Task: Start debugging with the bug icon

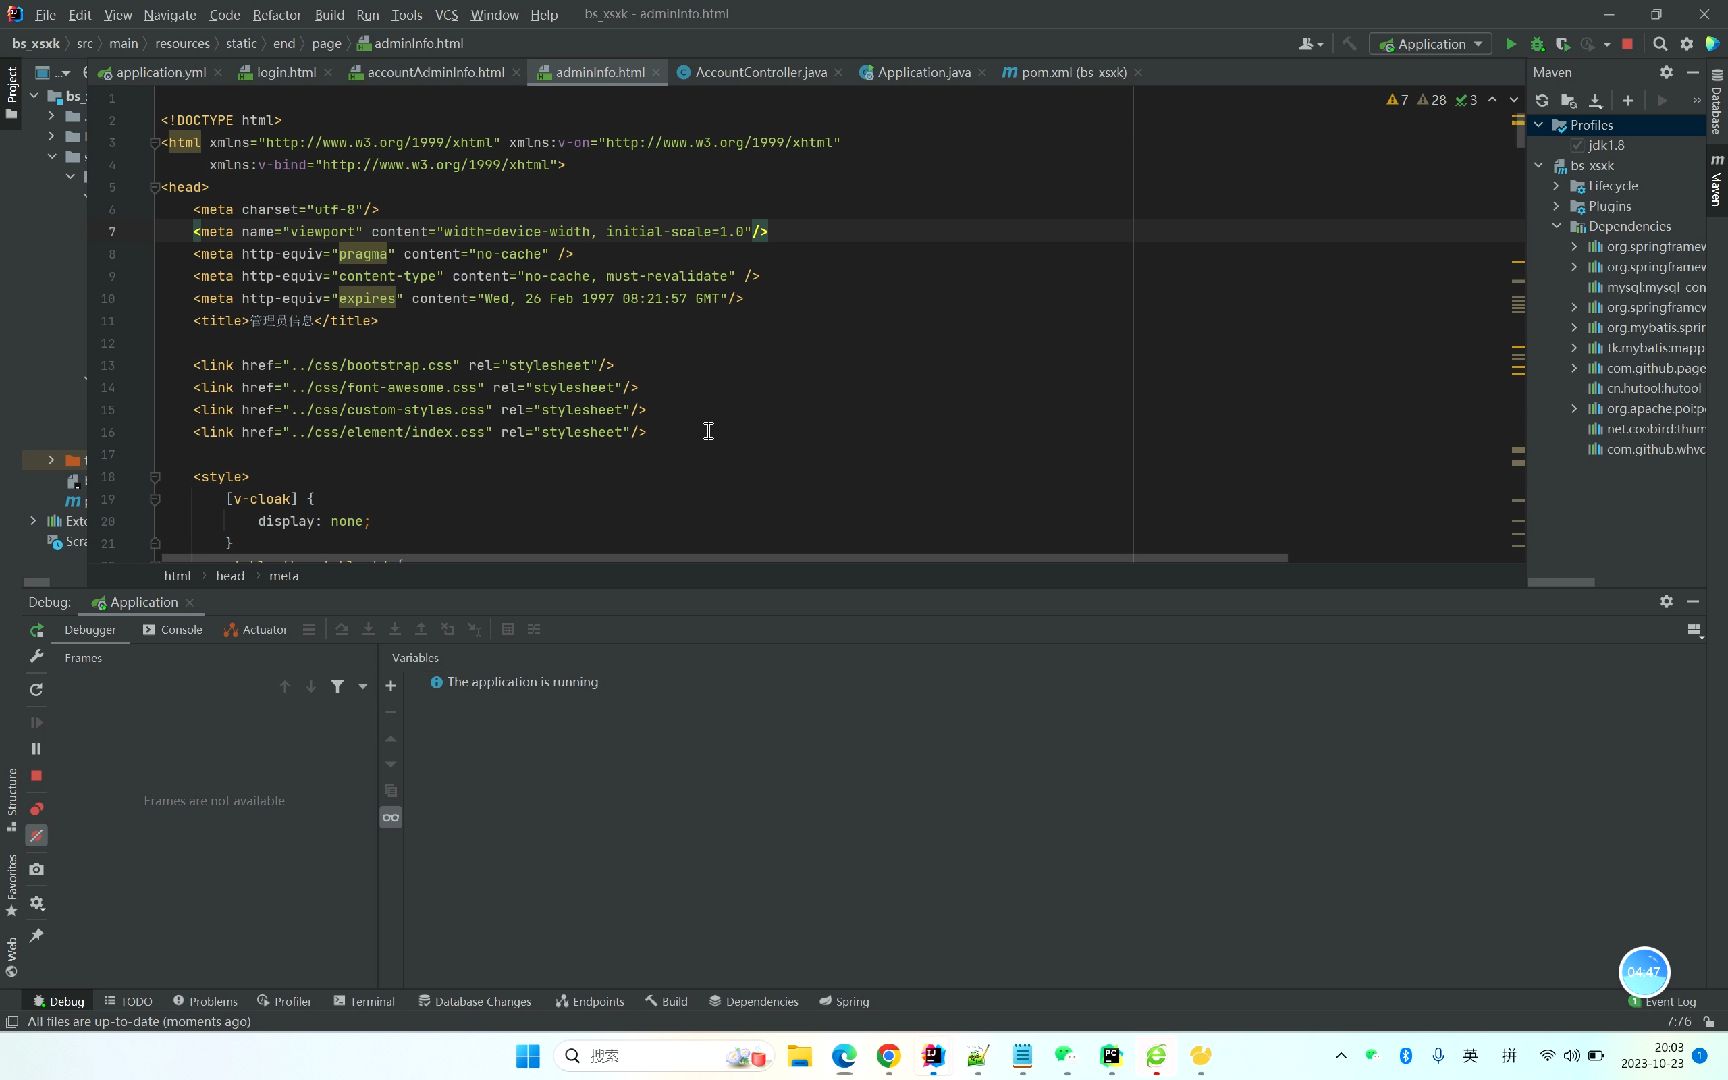Action: coord(1537,44)
